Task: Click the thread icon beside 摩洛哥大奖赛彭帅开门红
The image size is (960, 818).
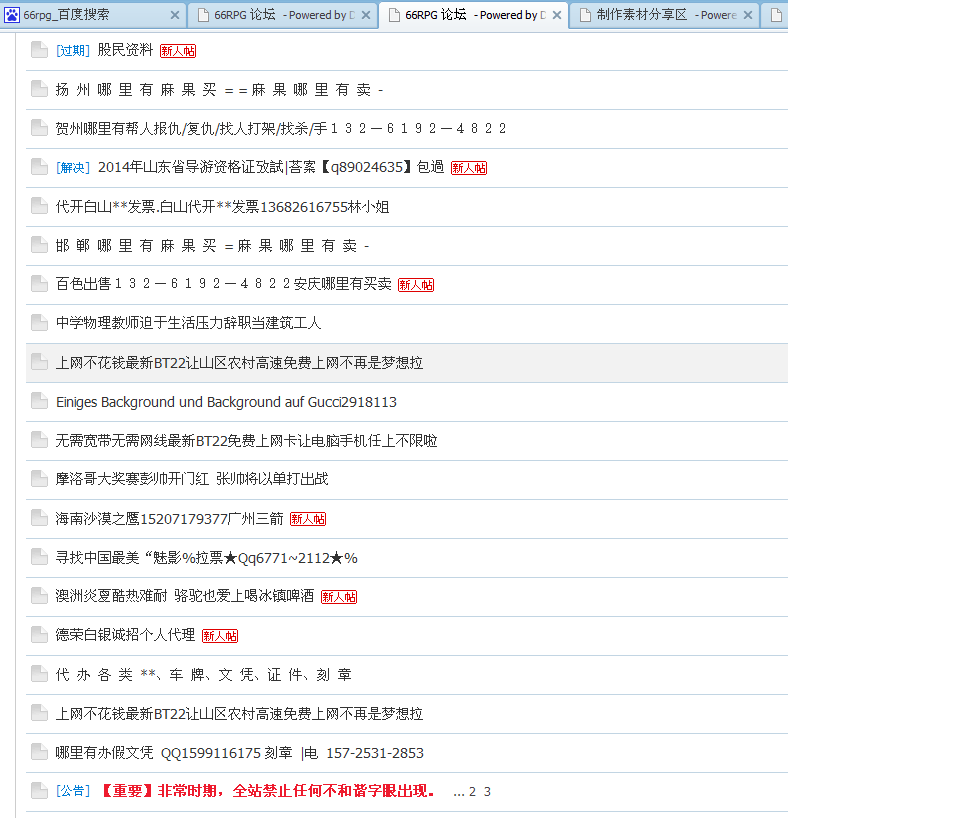Action: [x=39, y=479]
